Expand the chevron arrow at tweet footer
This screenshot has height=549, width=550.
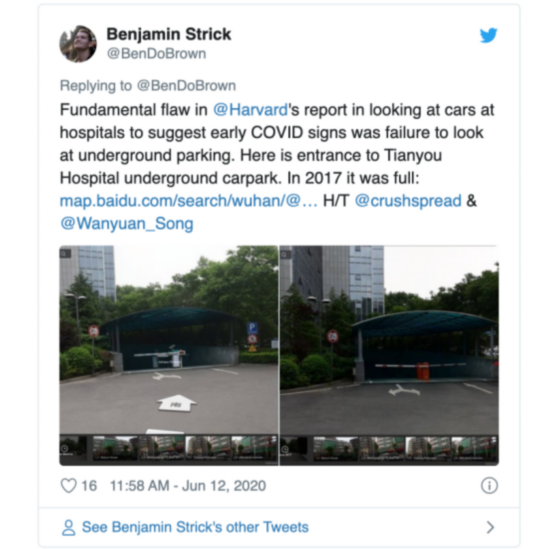(x=490, y=527)
